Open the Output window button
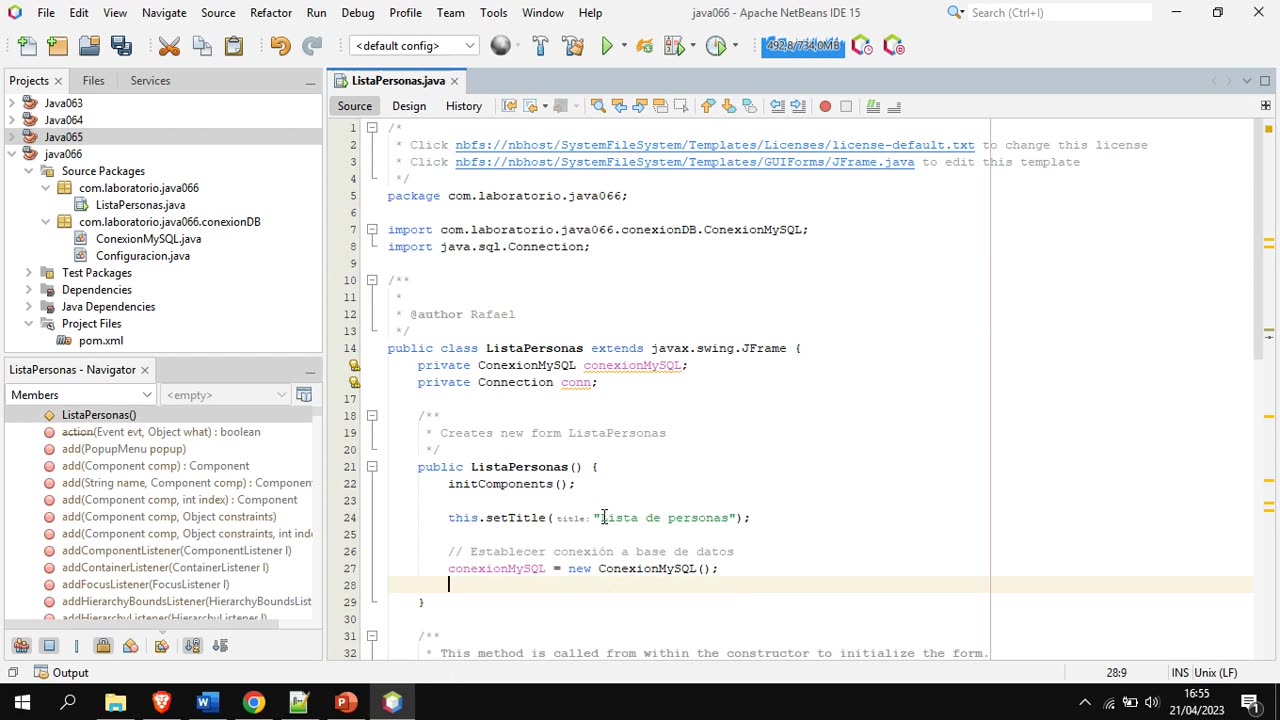1280x720 pixels. (x=61, y=673)
